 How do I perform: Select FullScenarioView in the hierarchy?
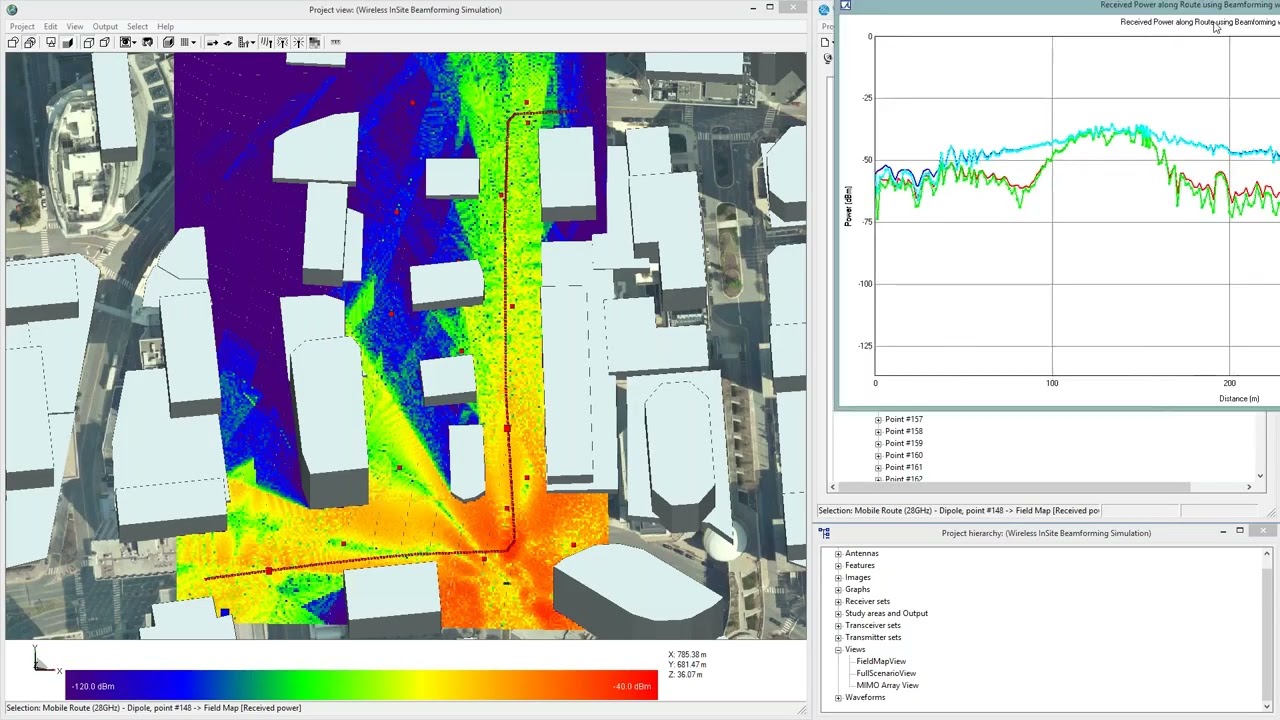pyautogui.click(x=886, y=674)
